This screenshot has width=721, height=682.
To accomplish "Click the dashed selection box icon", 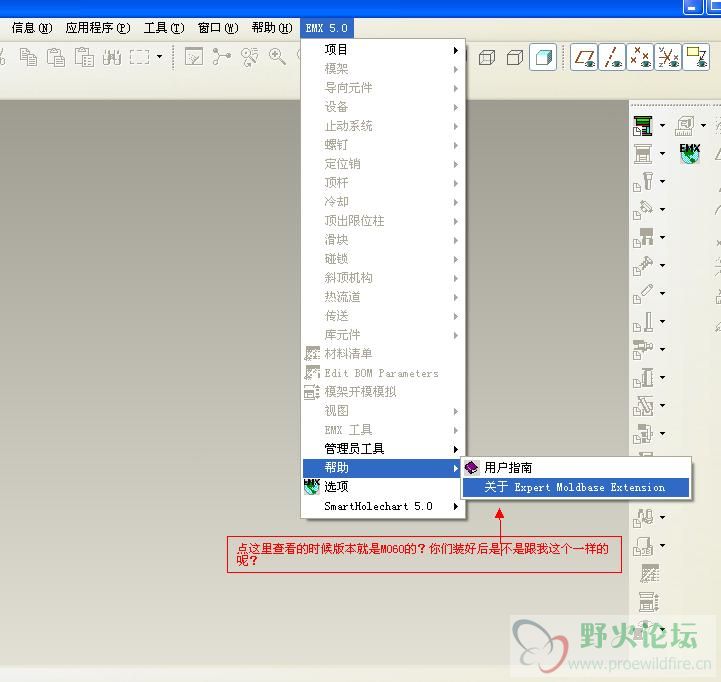I will tap(139, 57).
